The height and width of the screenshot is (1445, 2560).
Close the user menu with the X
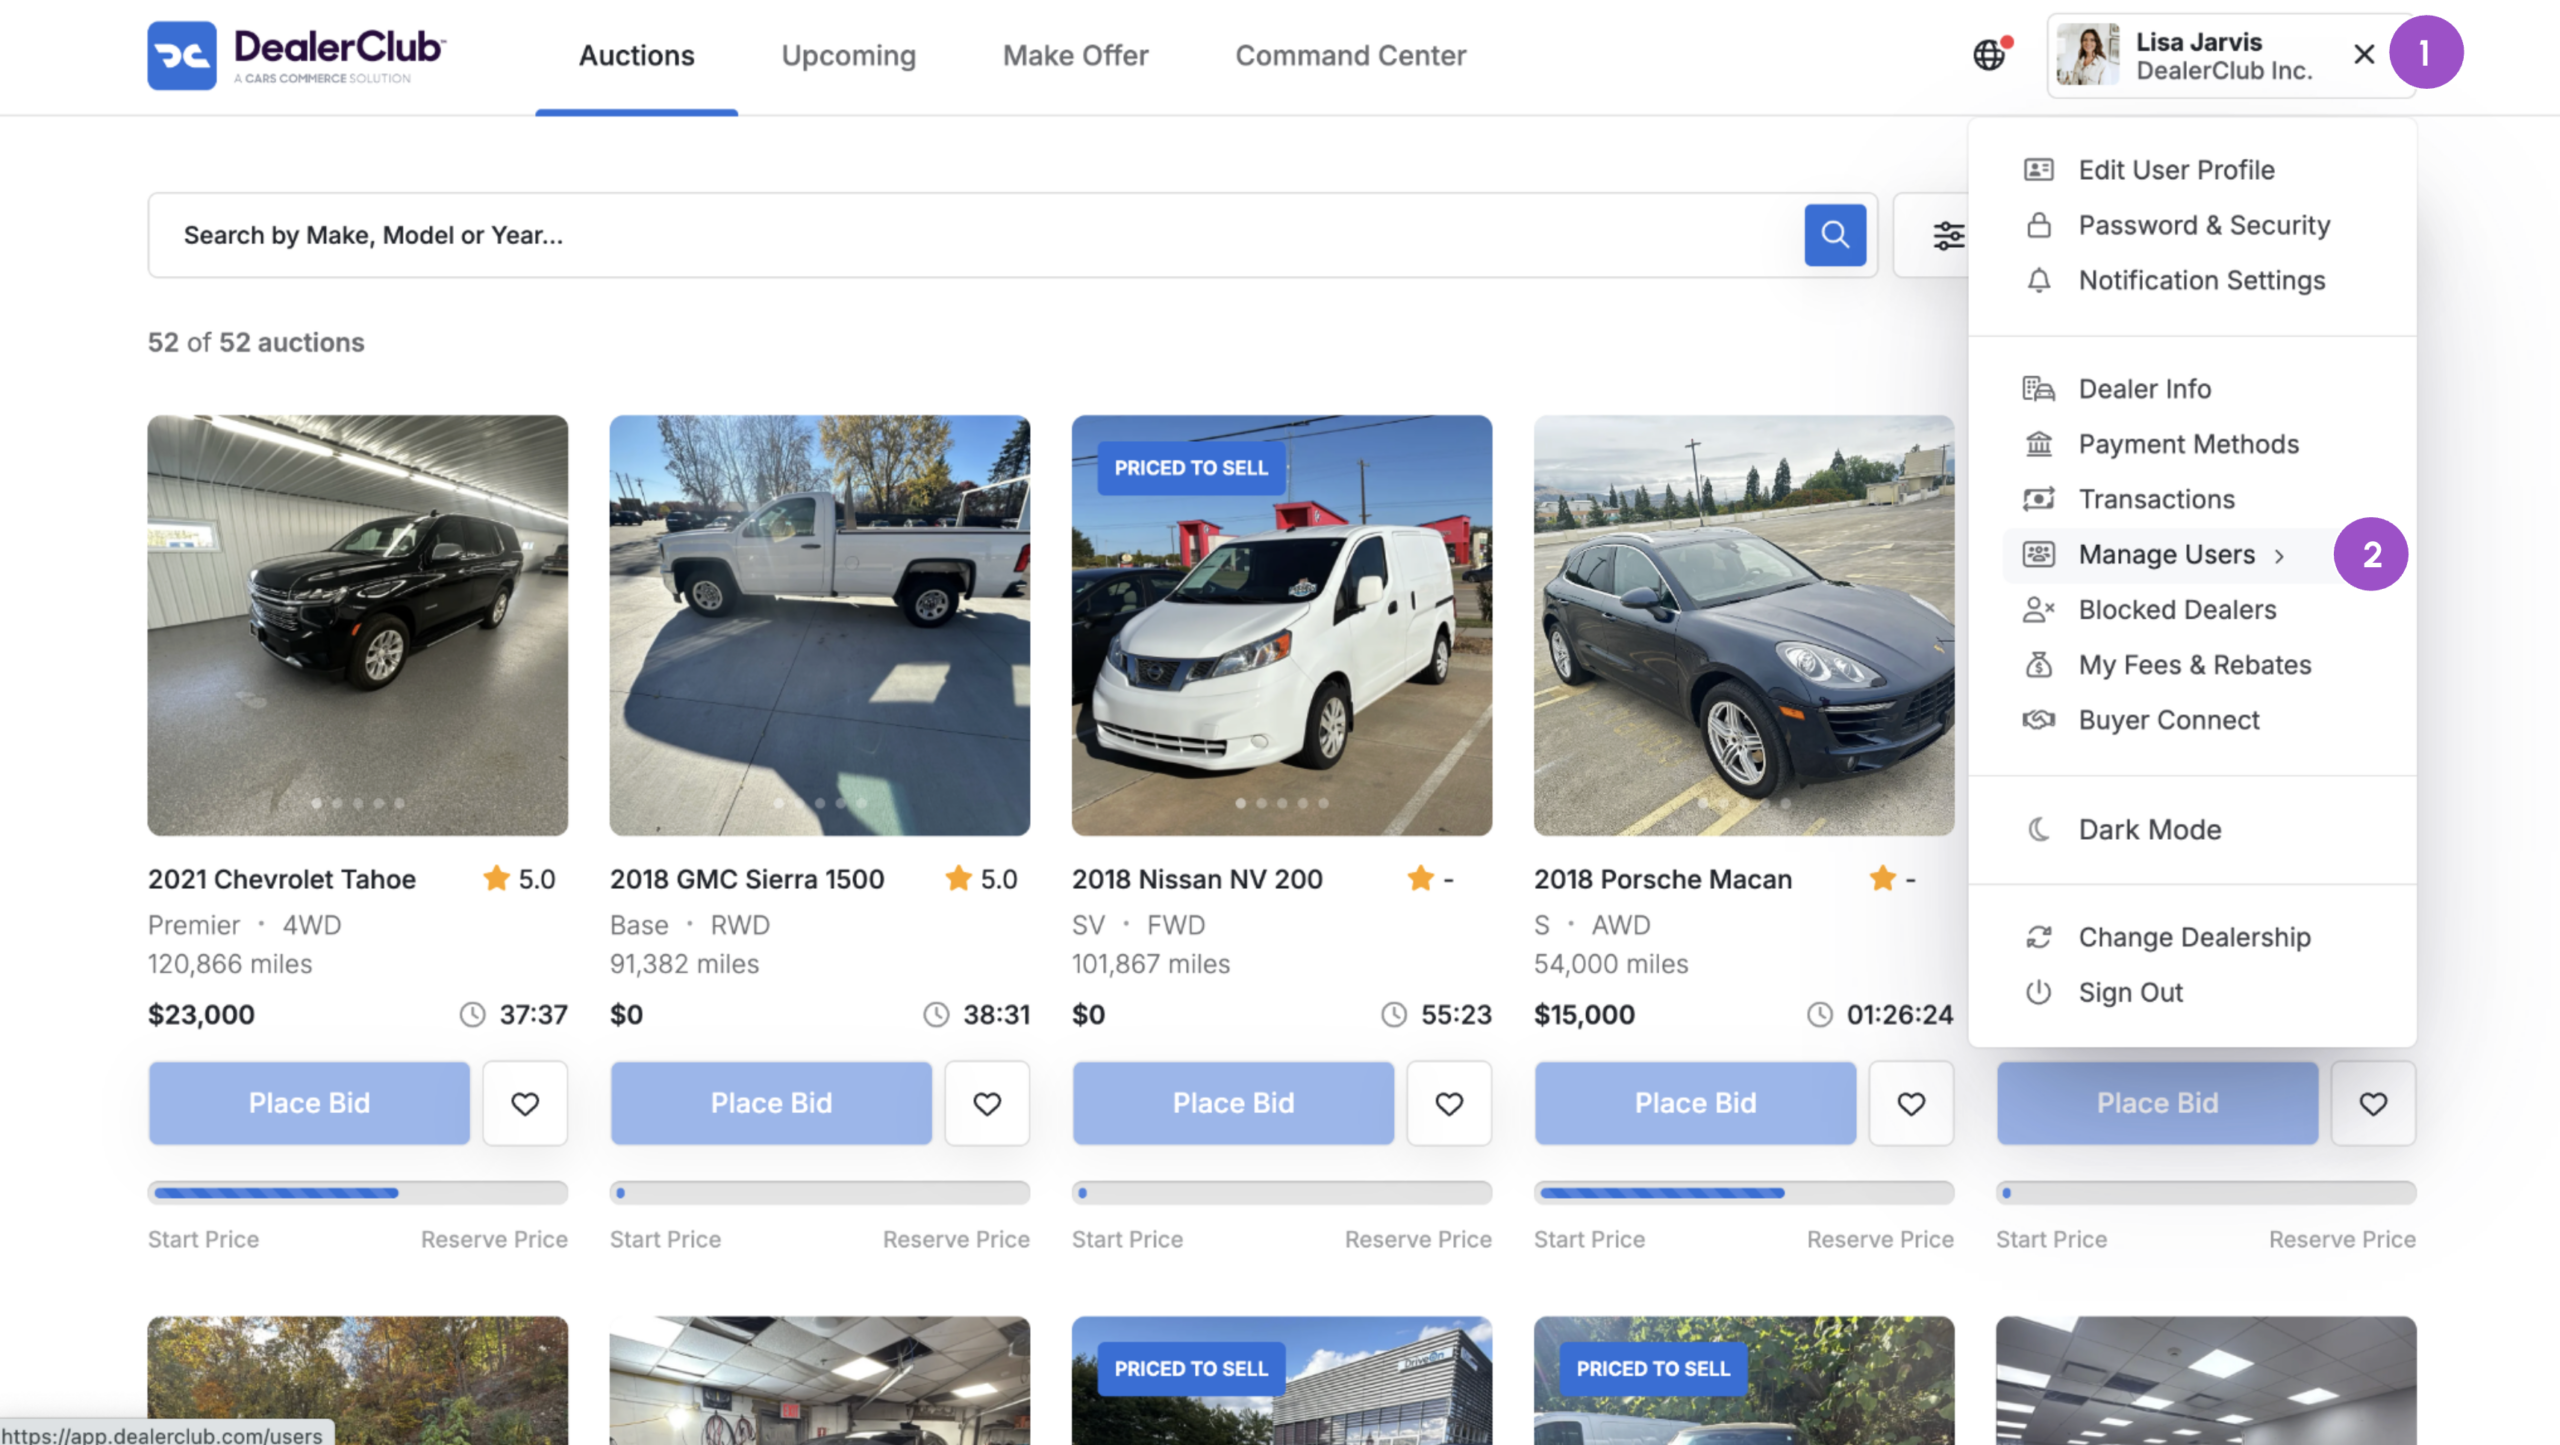2364,54
